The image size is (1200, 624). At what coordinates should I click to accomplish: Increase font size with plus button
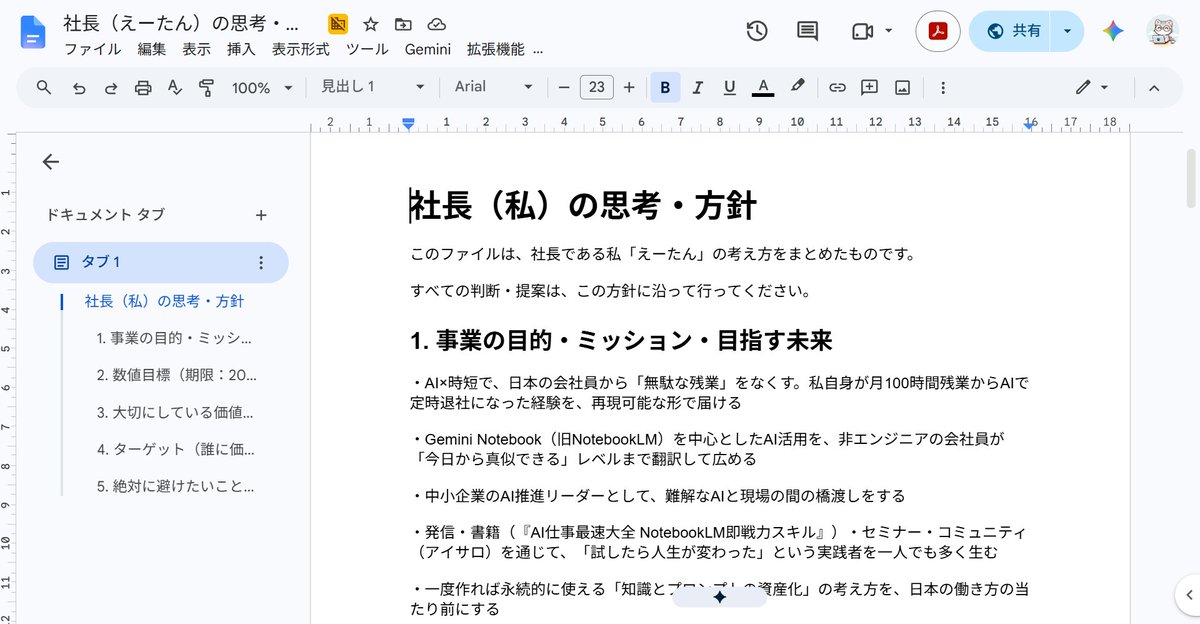tap(629, 87)
